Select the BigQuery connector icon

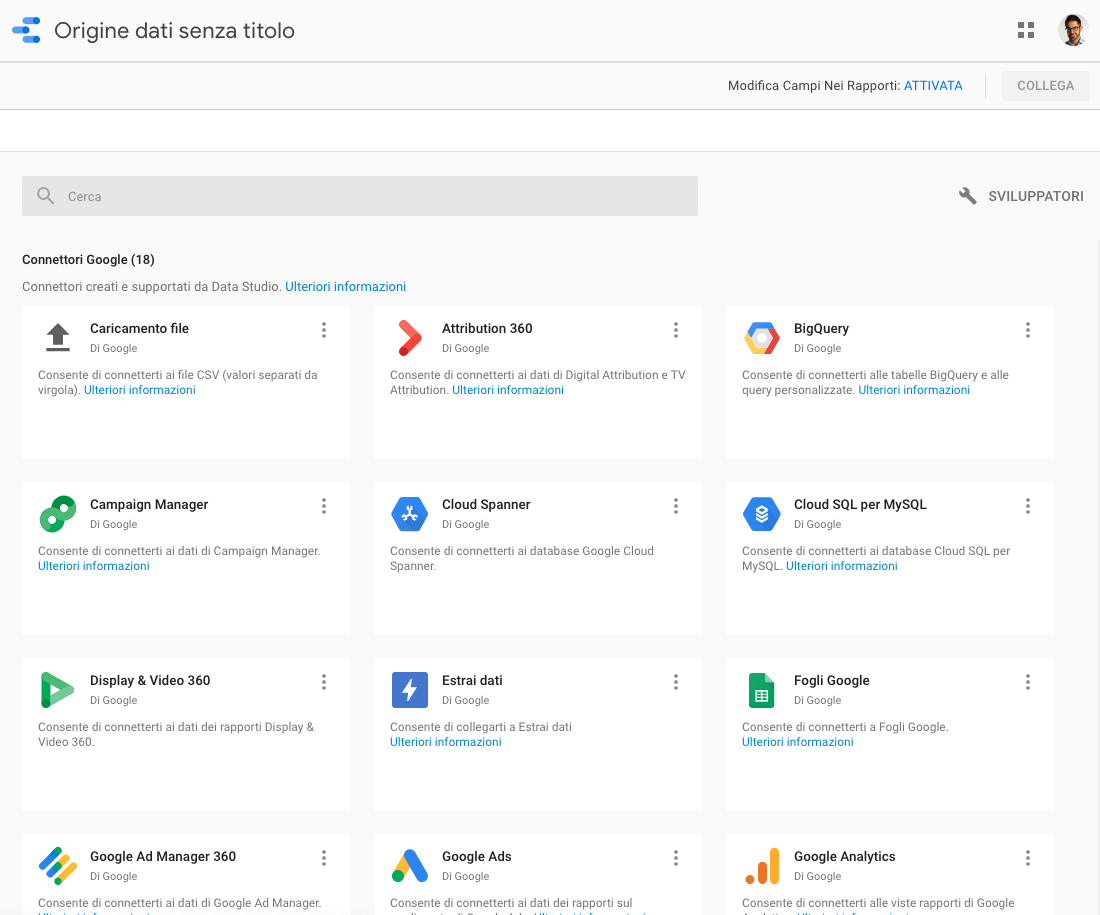(761, 338)
